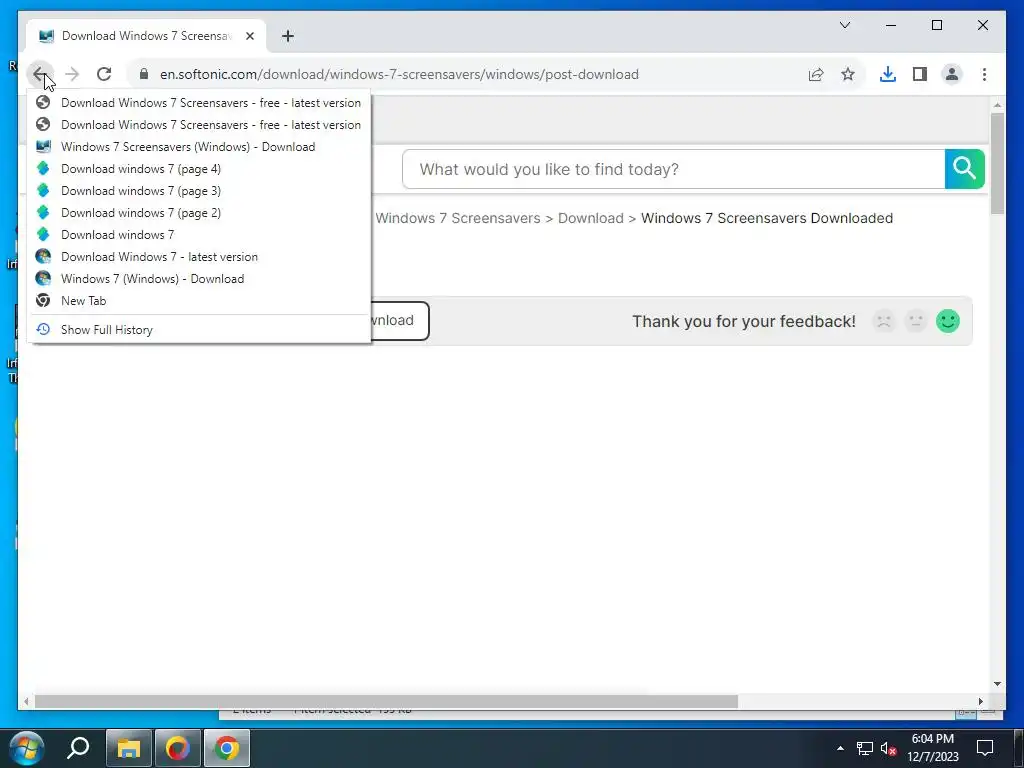Screen dimensions: 1024x768
Task: Click the network tray icon
Action: coord(865,748)
